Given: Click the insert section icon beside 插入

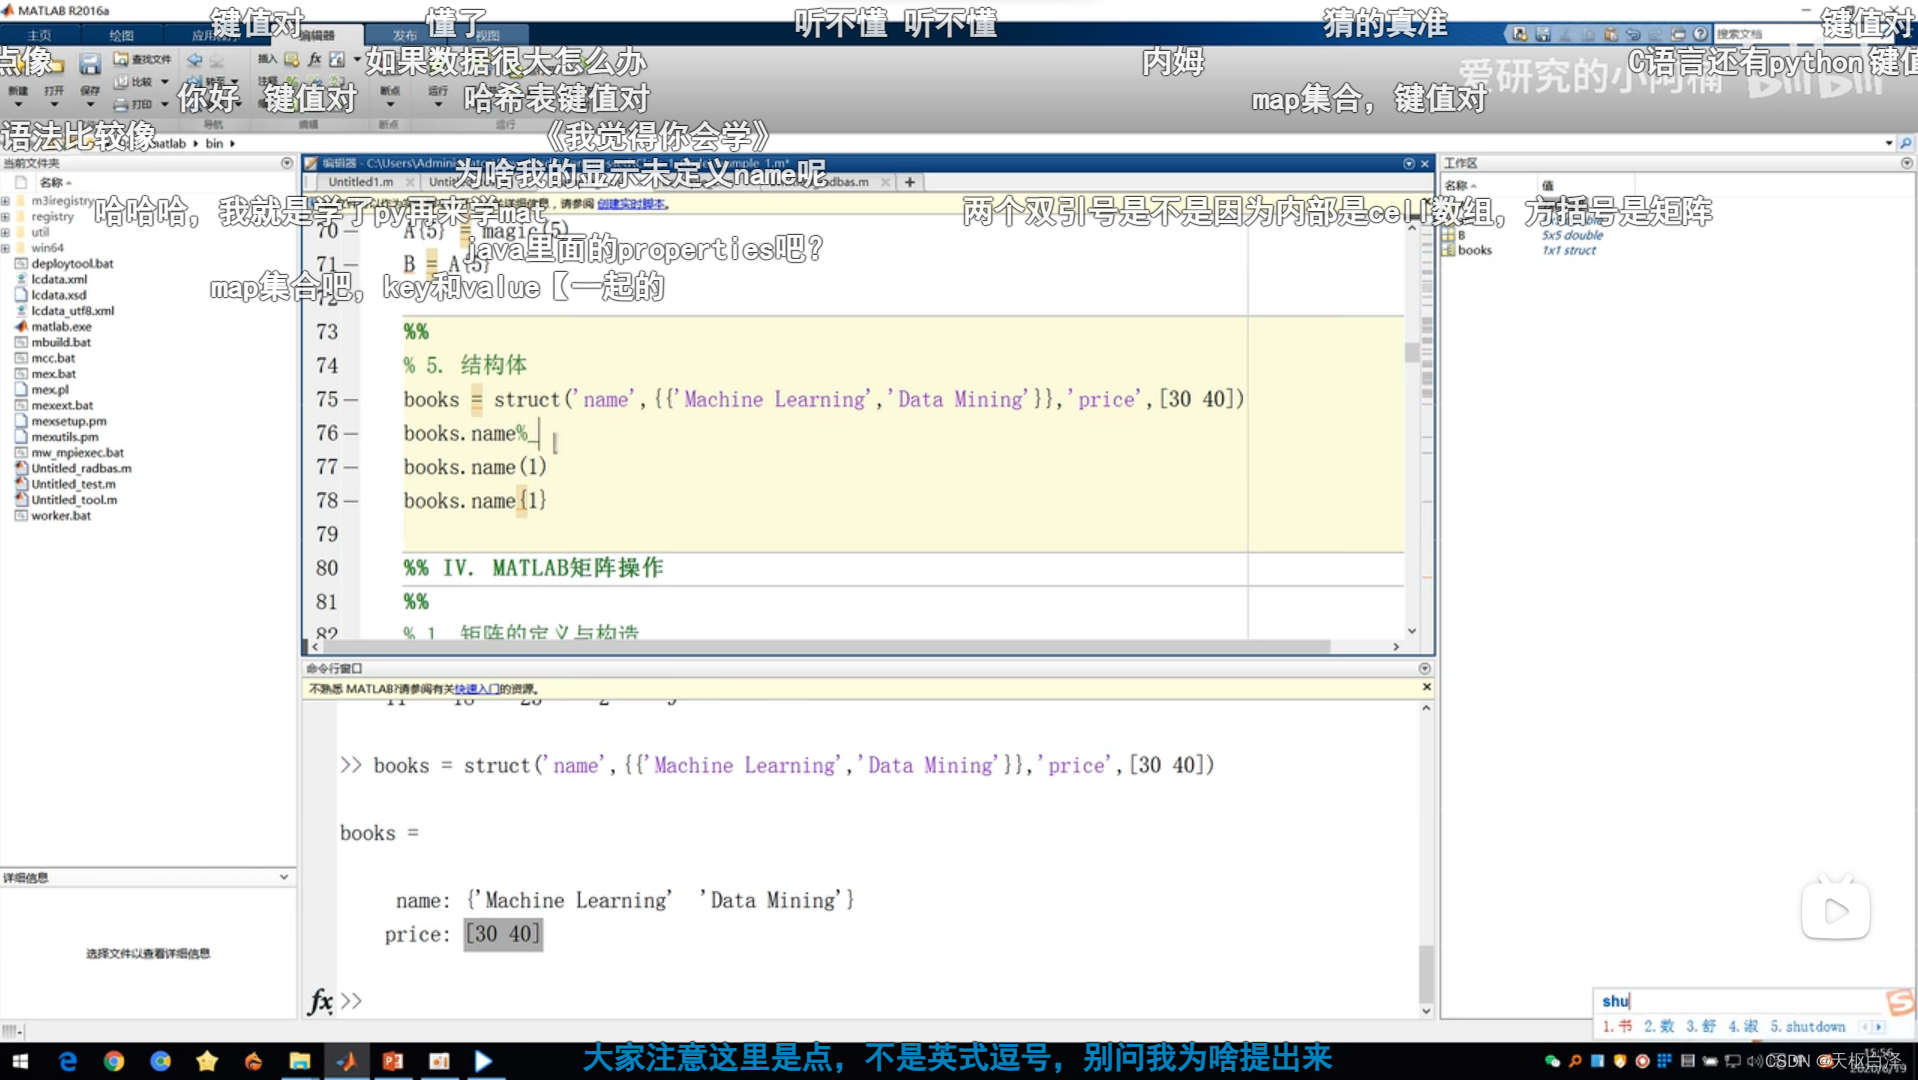Looking at the screenshot, I should tap(291, 59).
